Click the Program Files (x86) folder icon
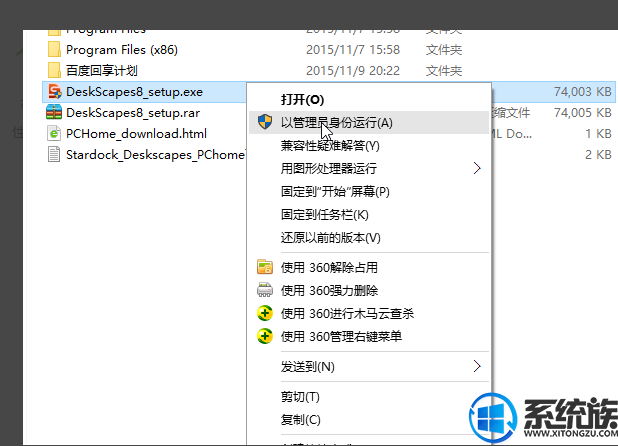The height and width of the screenshot is (446, 618). point(54,50)
